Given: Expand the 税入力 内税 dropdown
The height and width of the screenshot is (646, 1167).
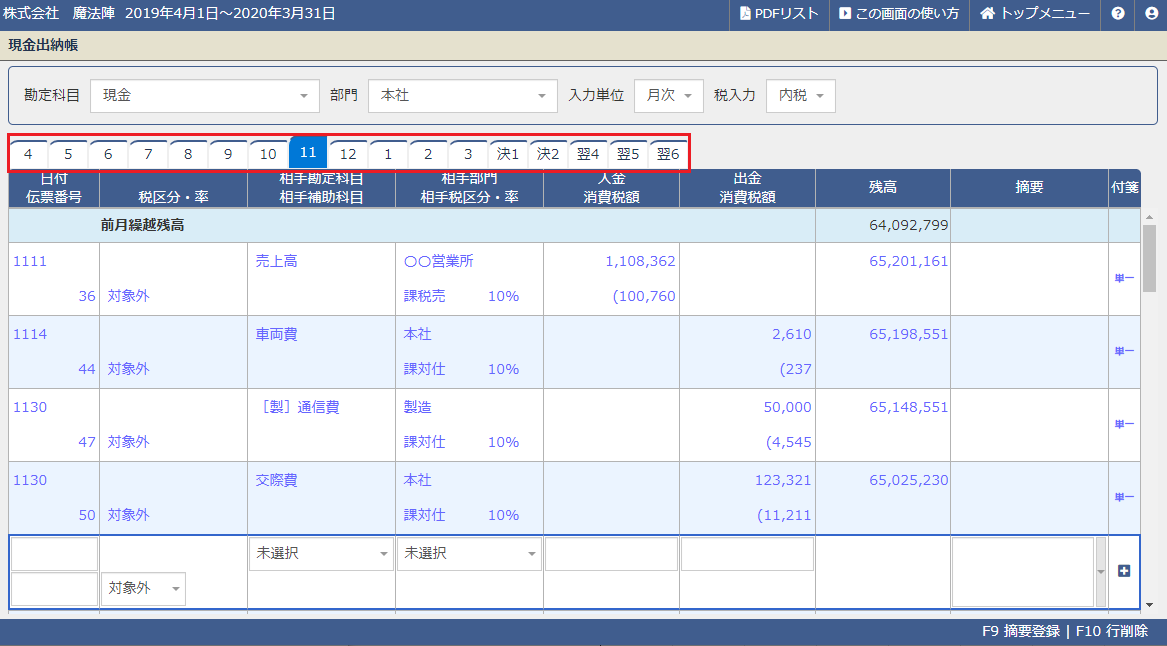Looking at the screenshot, I should pos(800,96).
